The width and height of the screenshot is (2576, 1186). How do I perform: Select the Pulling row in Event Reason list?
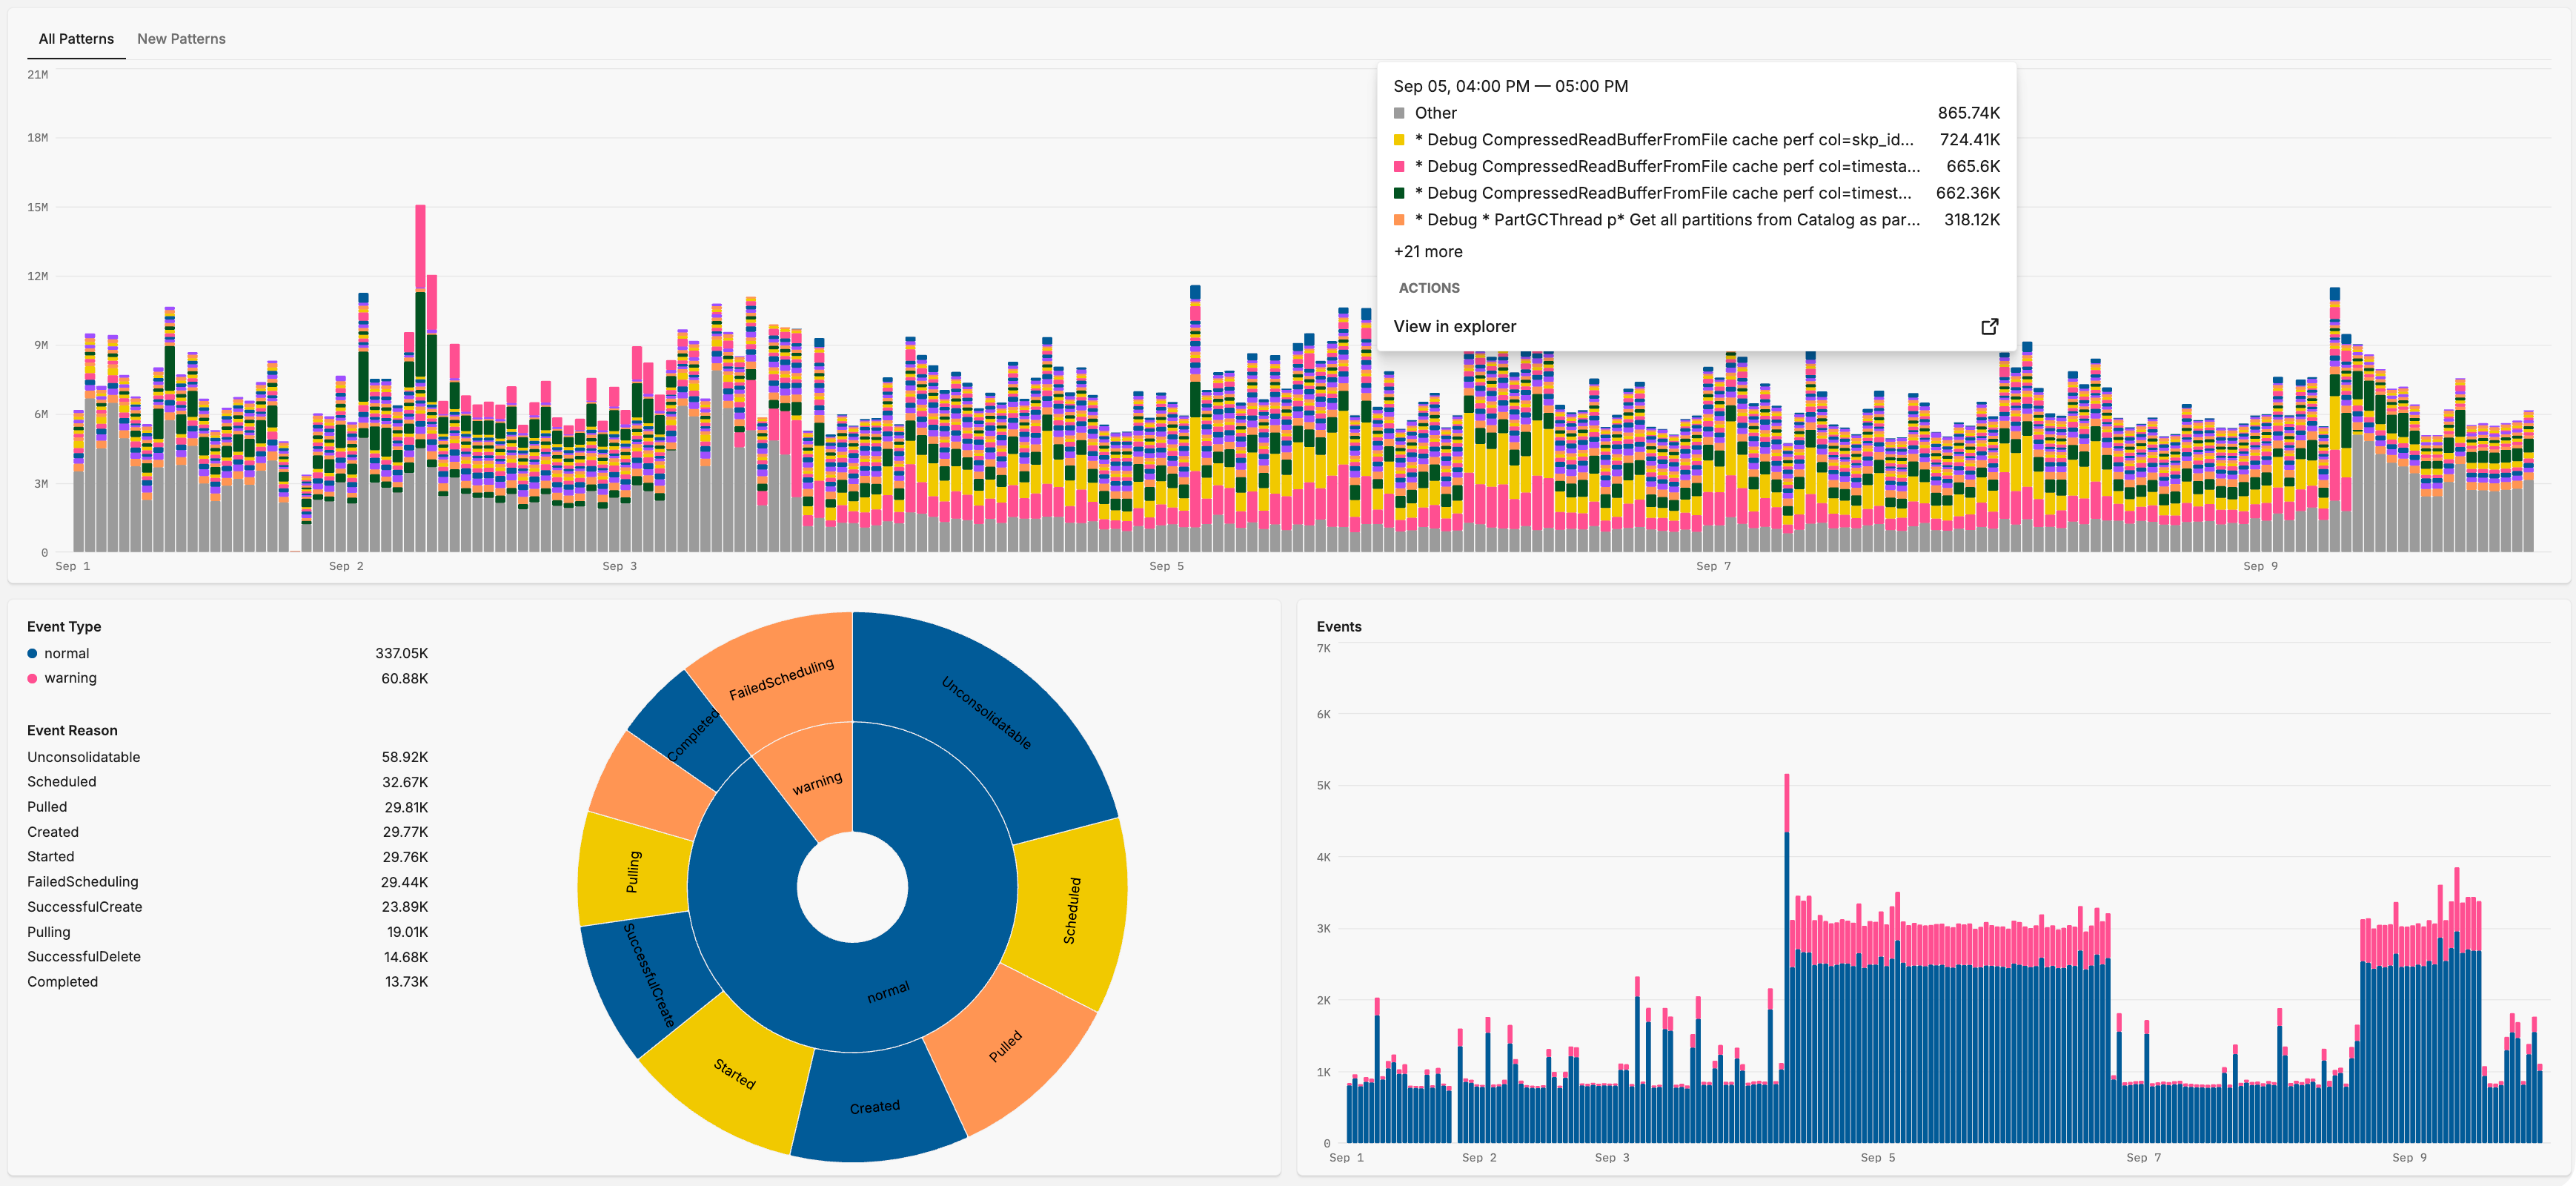pyautogui.click(x=227, y=932)
